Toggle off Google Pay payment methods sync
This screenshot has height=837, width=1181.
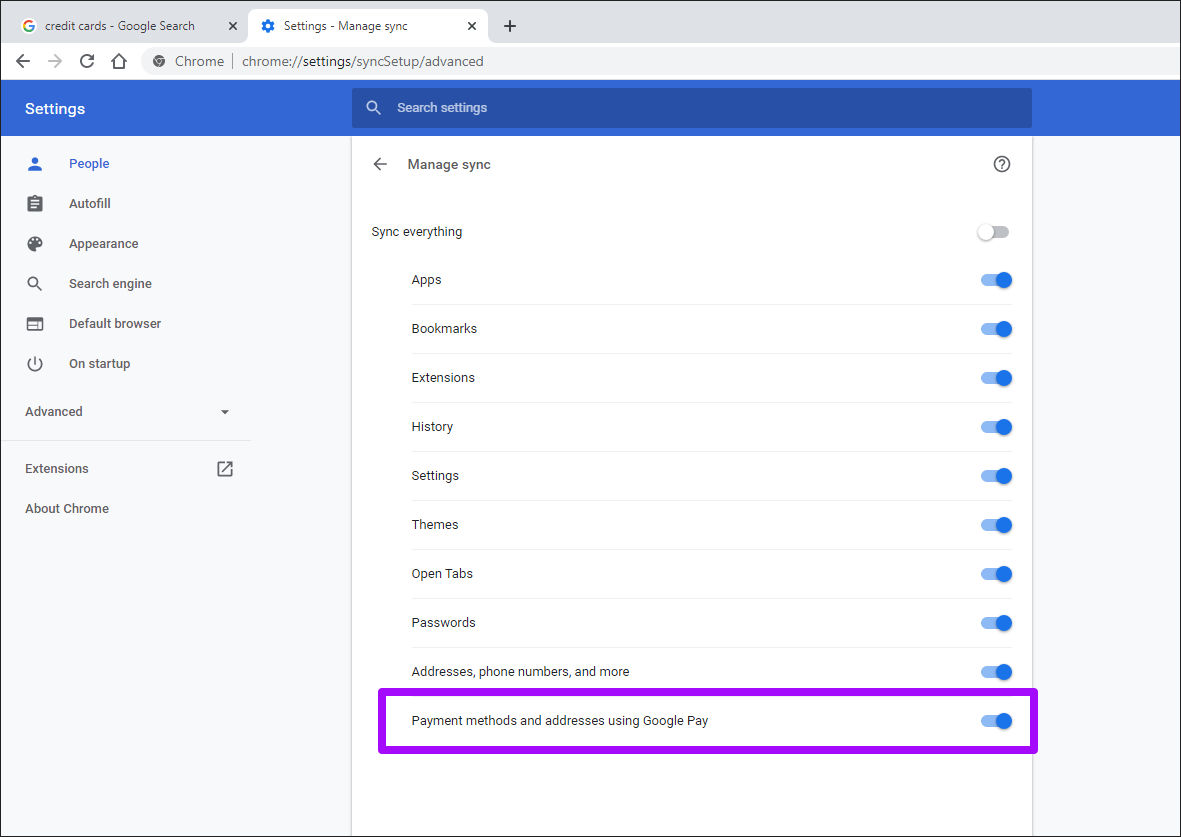coord(996,721)
